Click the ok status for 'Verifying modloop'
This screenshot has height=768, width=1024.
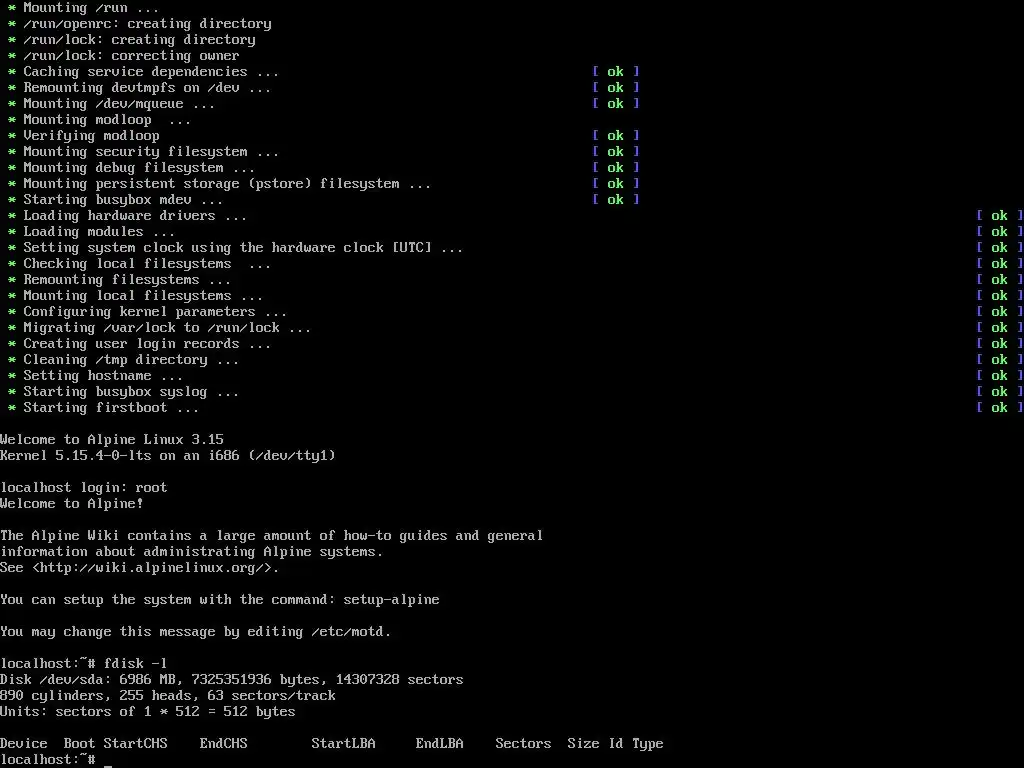(615, 136)
